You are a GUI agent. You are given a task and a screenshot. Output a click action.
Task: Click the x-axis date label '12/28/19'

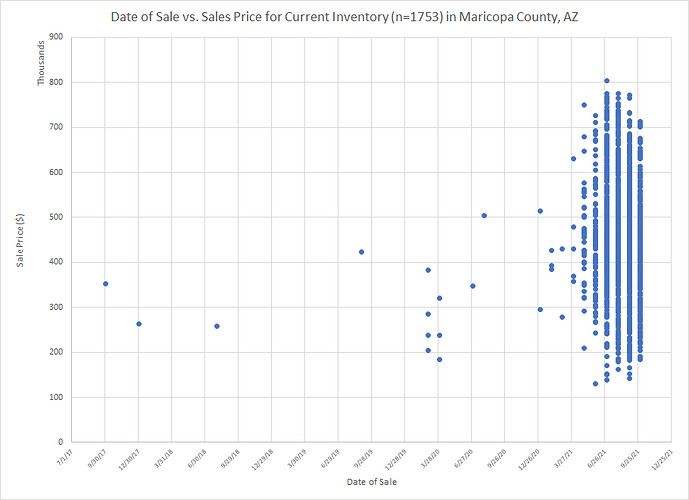[395, 460]
